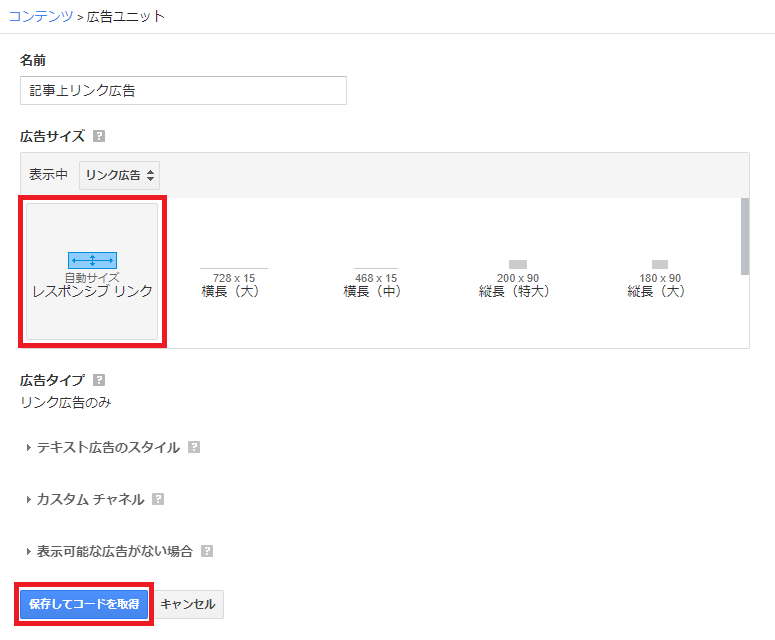Click the 広告ユニット breadcrumb text
The width and height of the screenshot is (775, 640).
[x=126, y=16]
